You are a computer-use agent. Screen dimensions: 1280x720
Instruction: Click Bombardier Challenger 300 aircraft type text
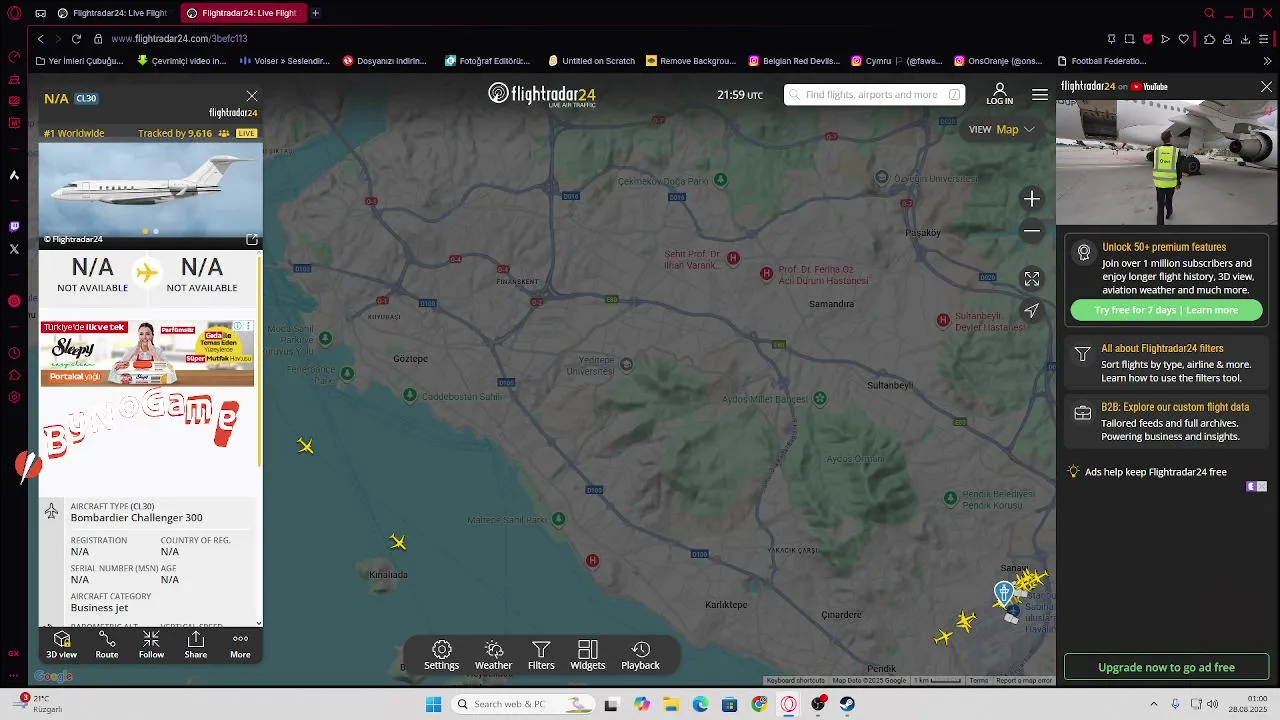point(136,518)
